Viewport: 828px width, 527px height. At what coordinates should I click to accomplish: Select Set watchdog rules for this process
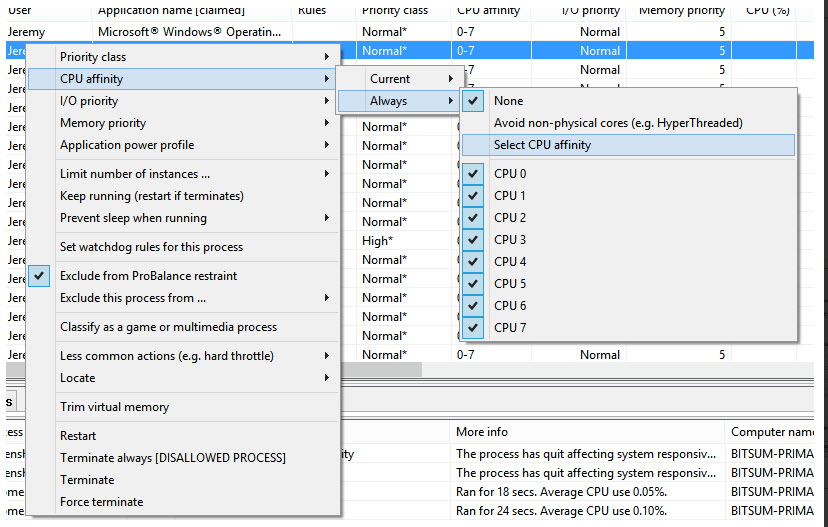pyautogui.click(x=151, y=247)
